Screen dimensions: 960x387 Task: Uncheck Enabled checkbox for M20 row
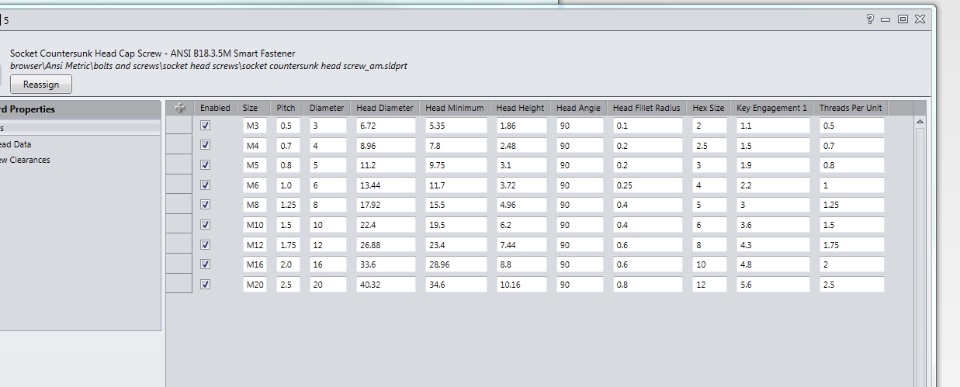pos(205,284)
